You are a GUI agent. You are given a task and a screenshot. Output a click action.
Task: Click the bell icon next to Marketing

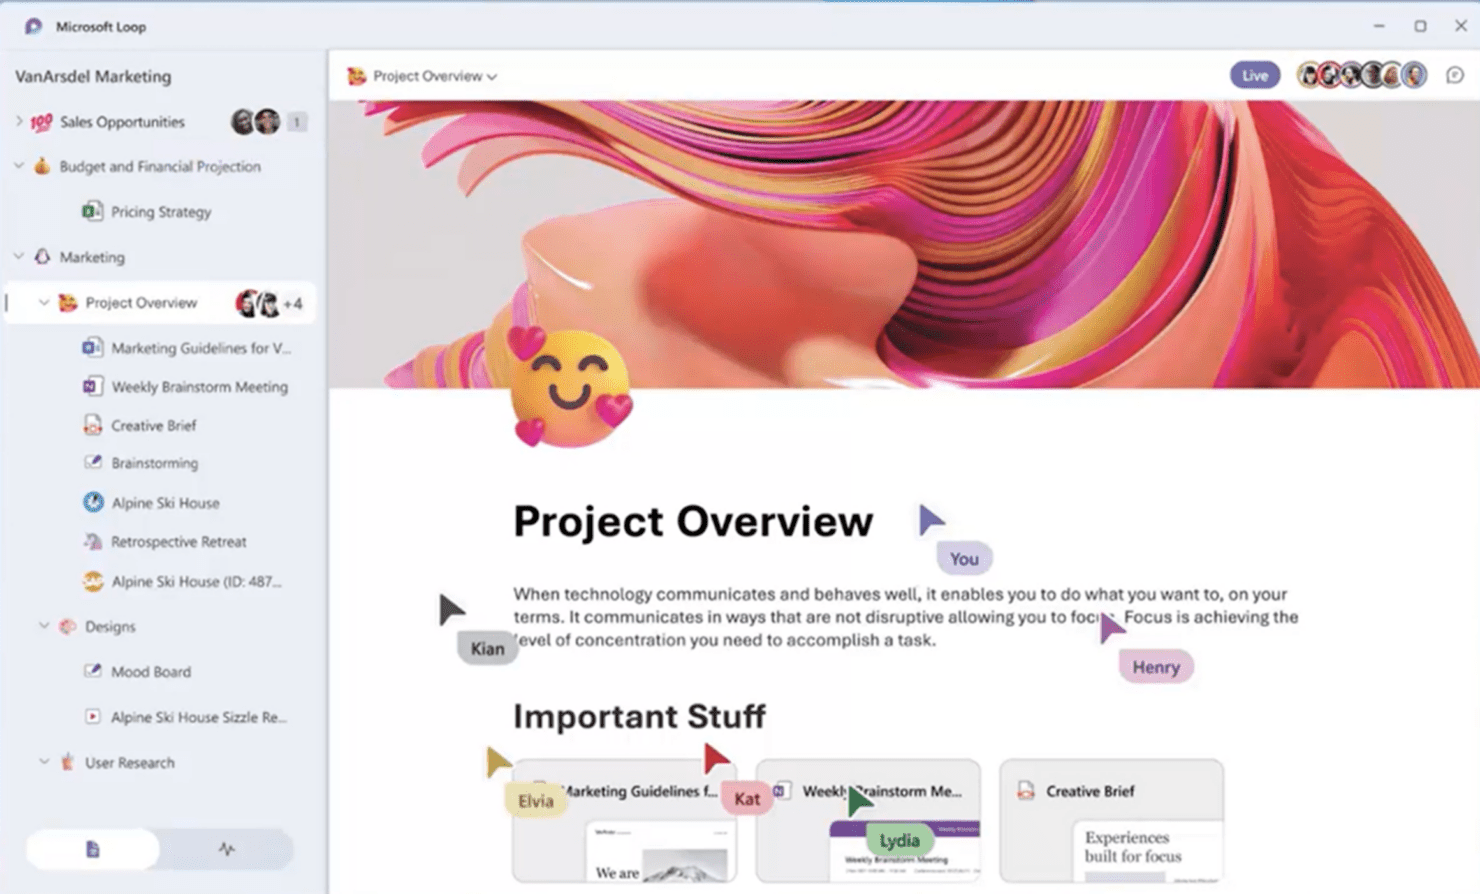pos(41,257)
